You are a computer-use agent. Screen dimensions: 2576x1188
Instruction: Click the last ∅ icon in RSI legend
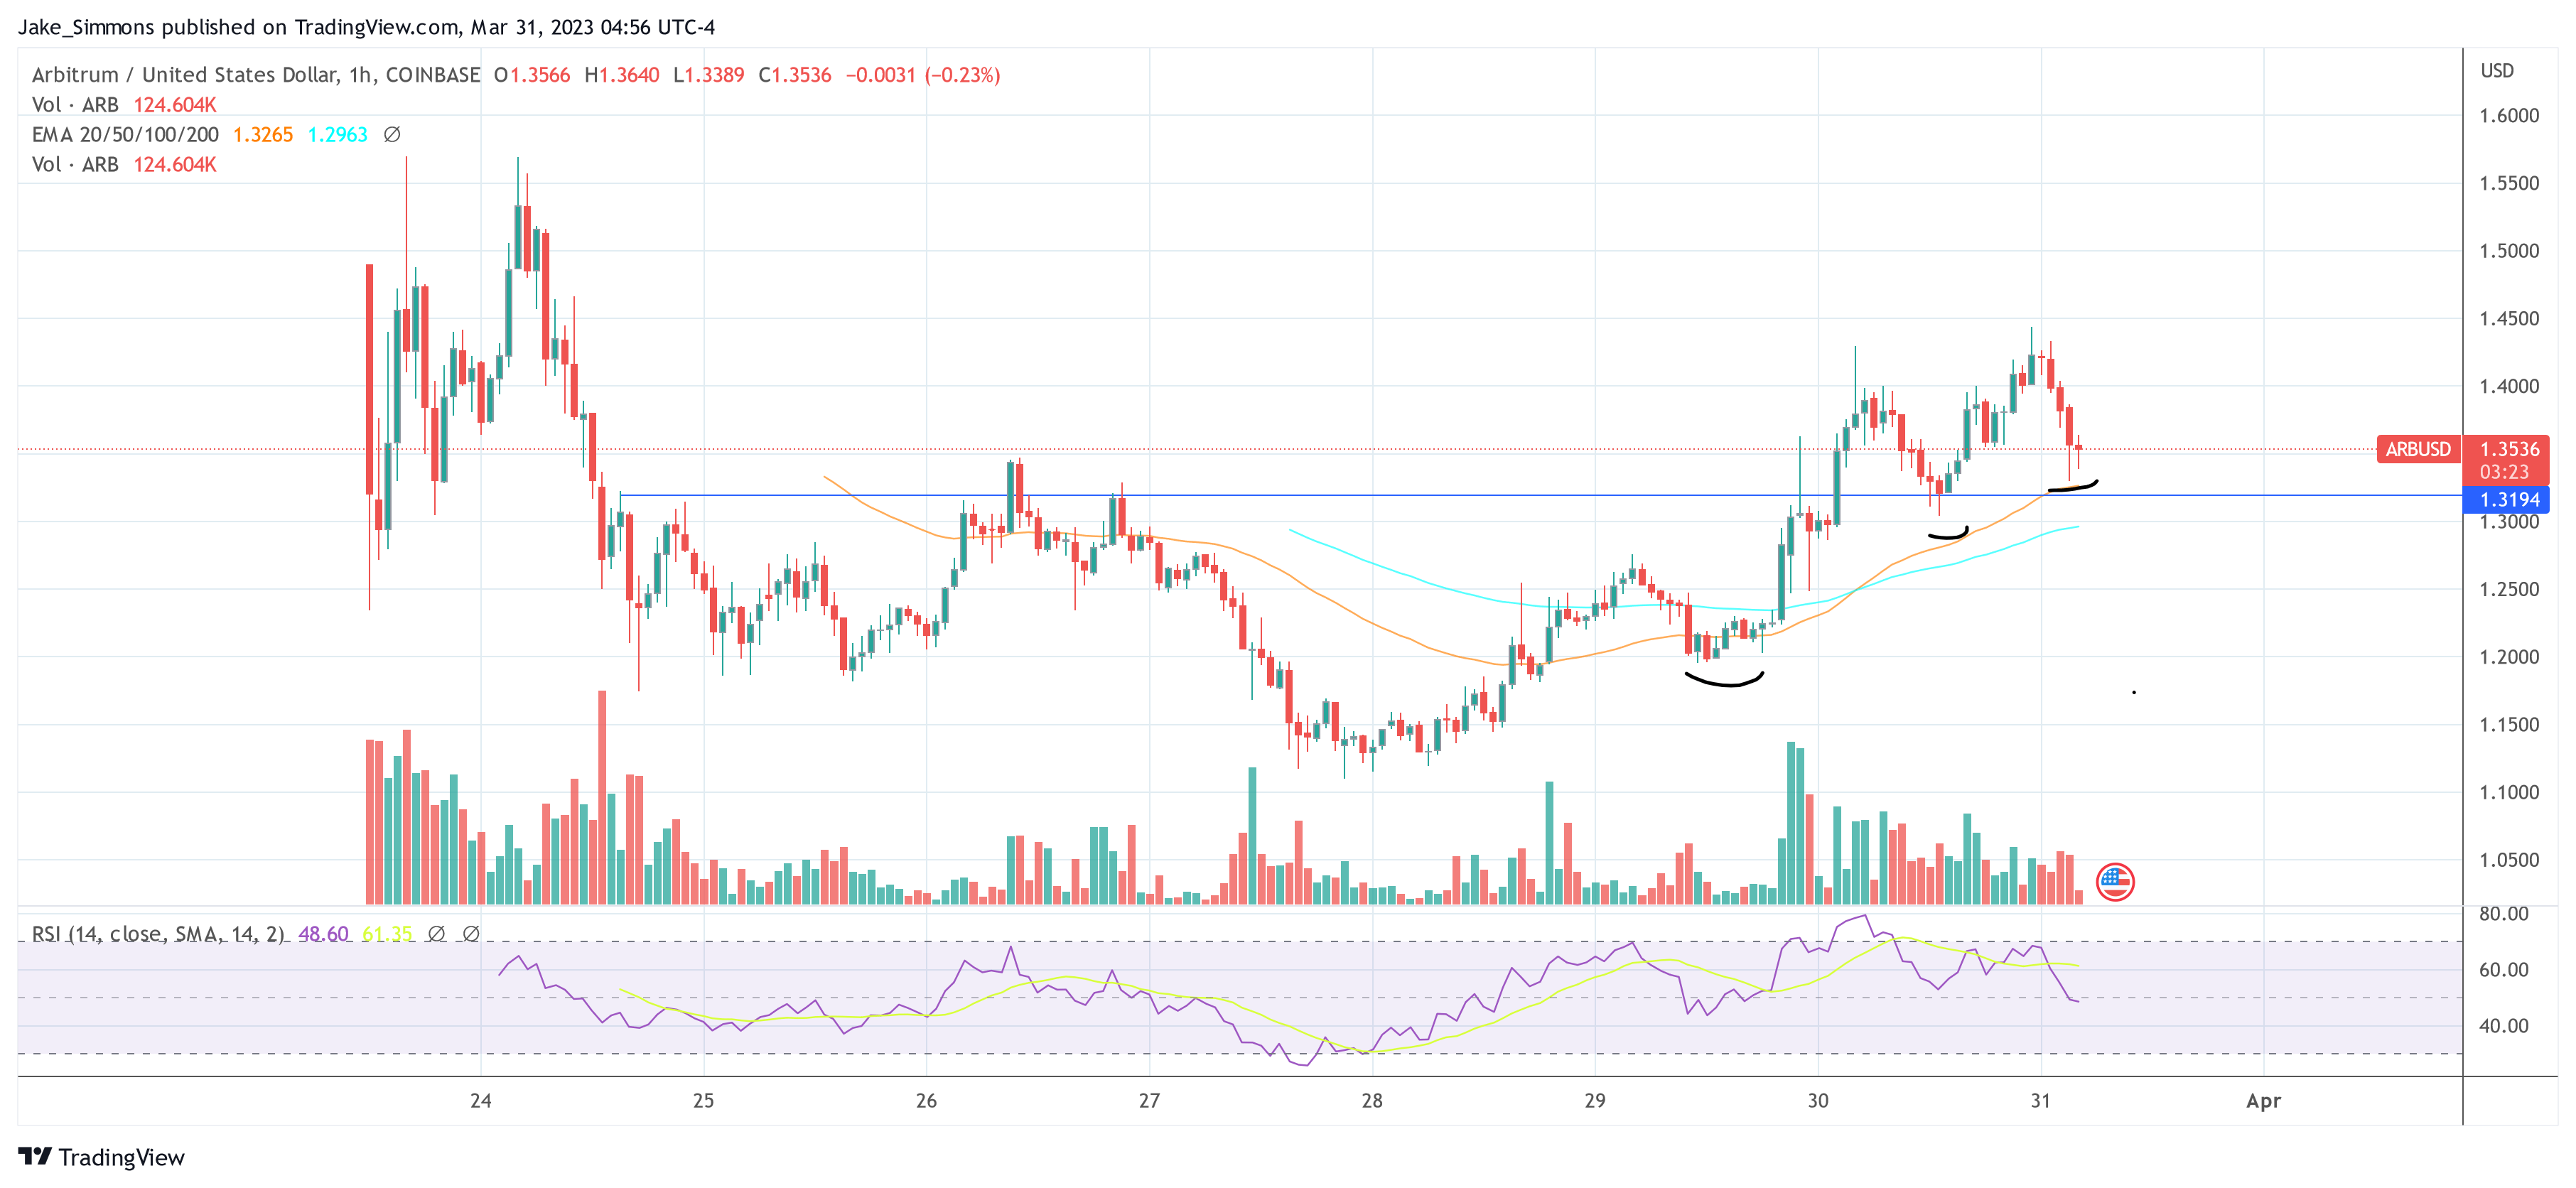(471, 934)
